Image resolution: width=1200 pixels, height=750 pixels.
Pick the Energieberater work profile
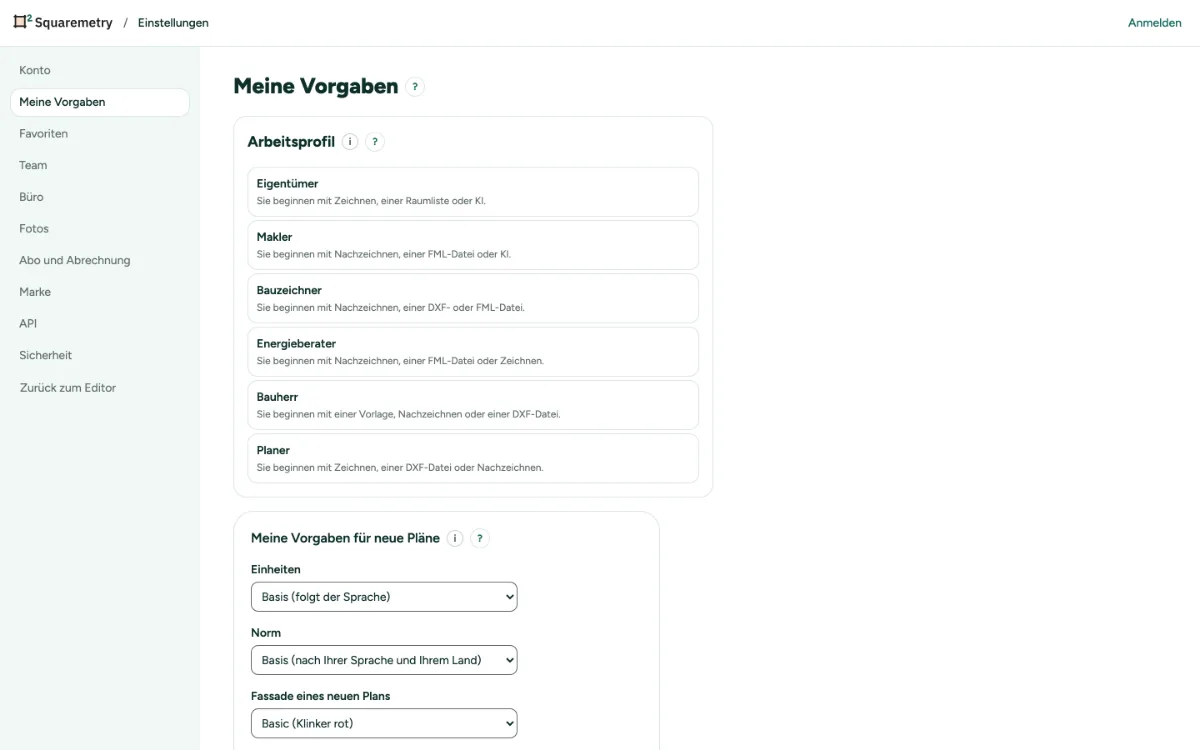point(473,352)
